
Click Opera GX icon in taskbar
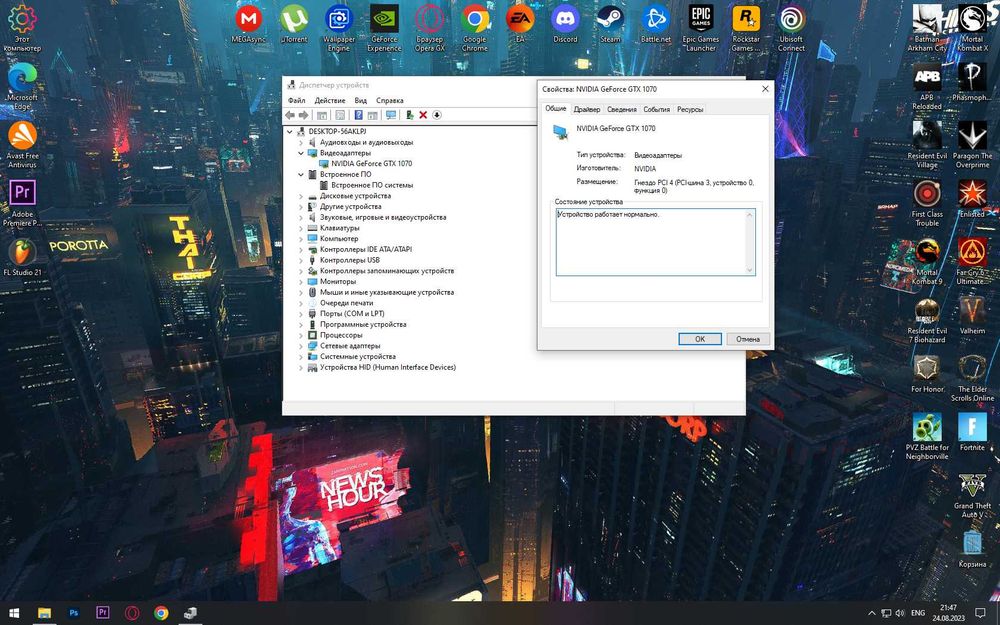[132, 613]
